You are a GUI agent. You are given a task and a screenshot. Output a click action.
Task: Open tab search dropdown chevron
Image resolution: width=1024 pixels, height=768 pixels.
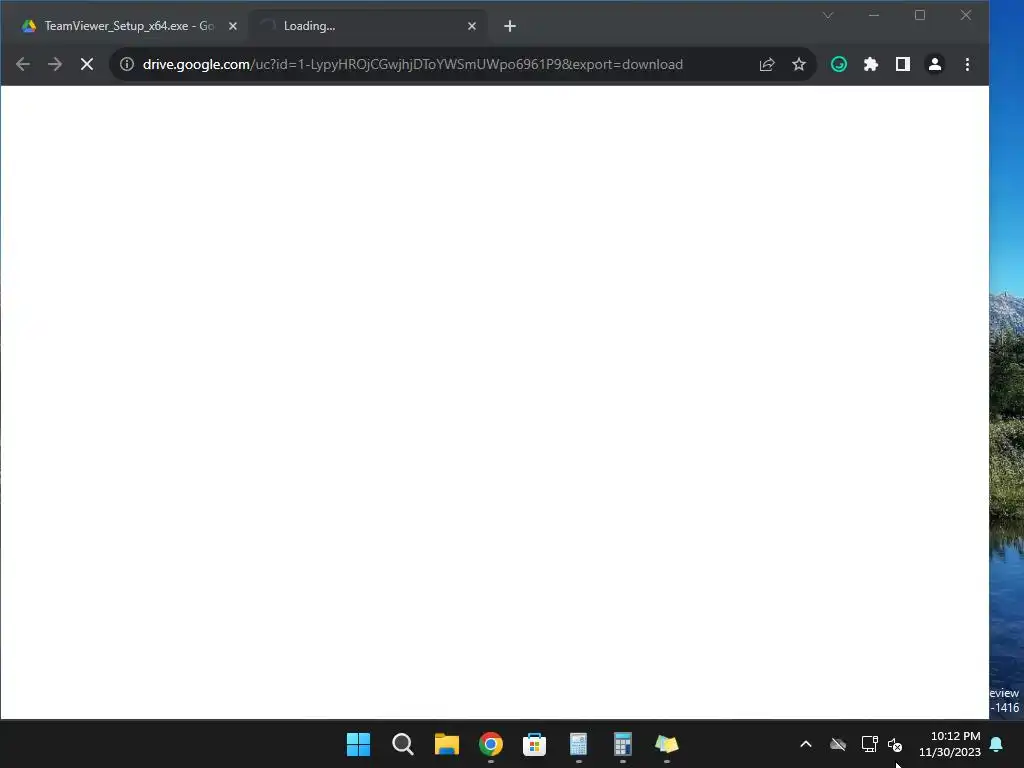[x=828, y=15]
